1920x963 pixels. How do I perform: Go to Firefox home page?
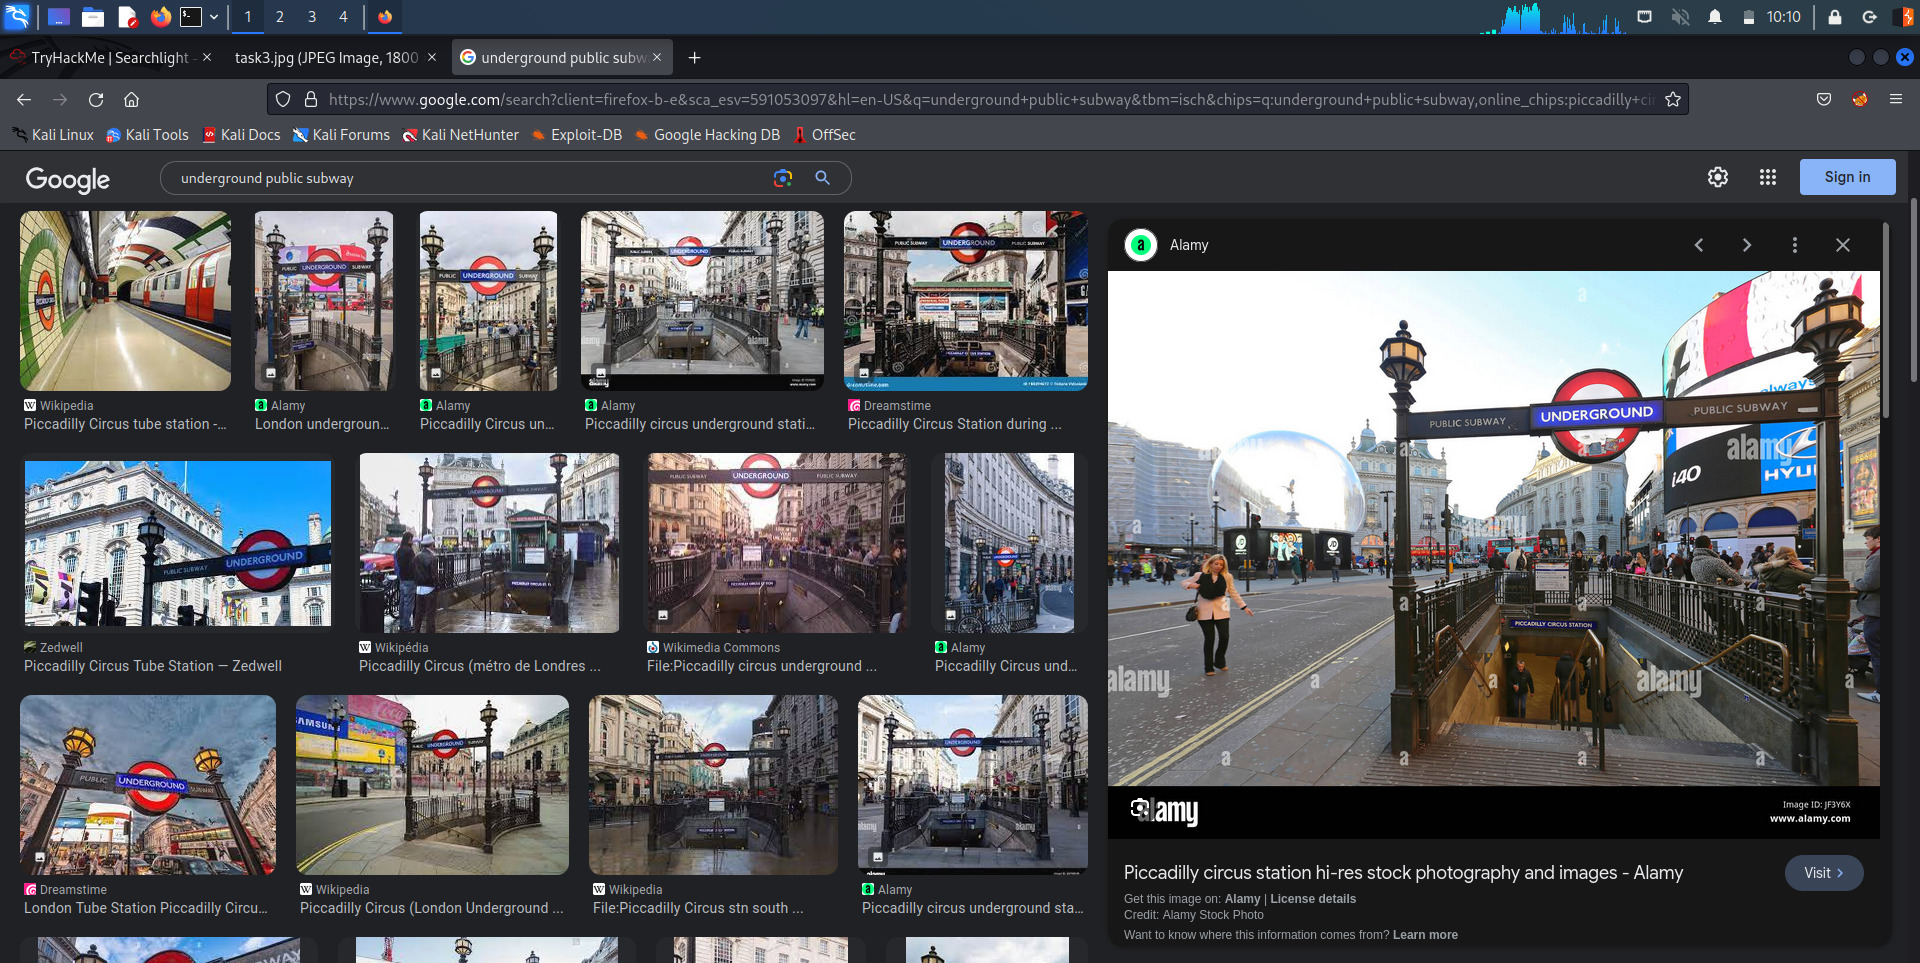click(x=131, y=99)
